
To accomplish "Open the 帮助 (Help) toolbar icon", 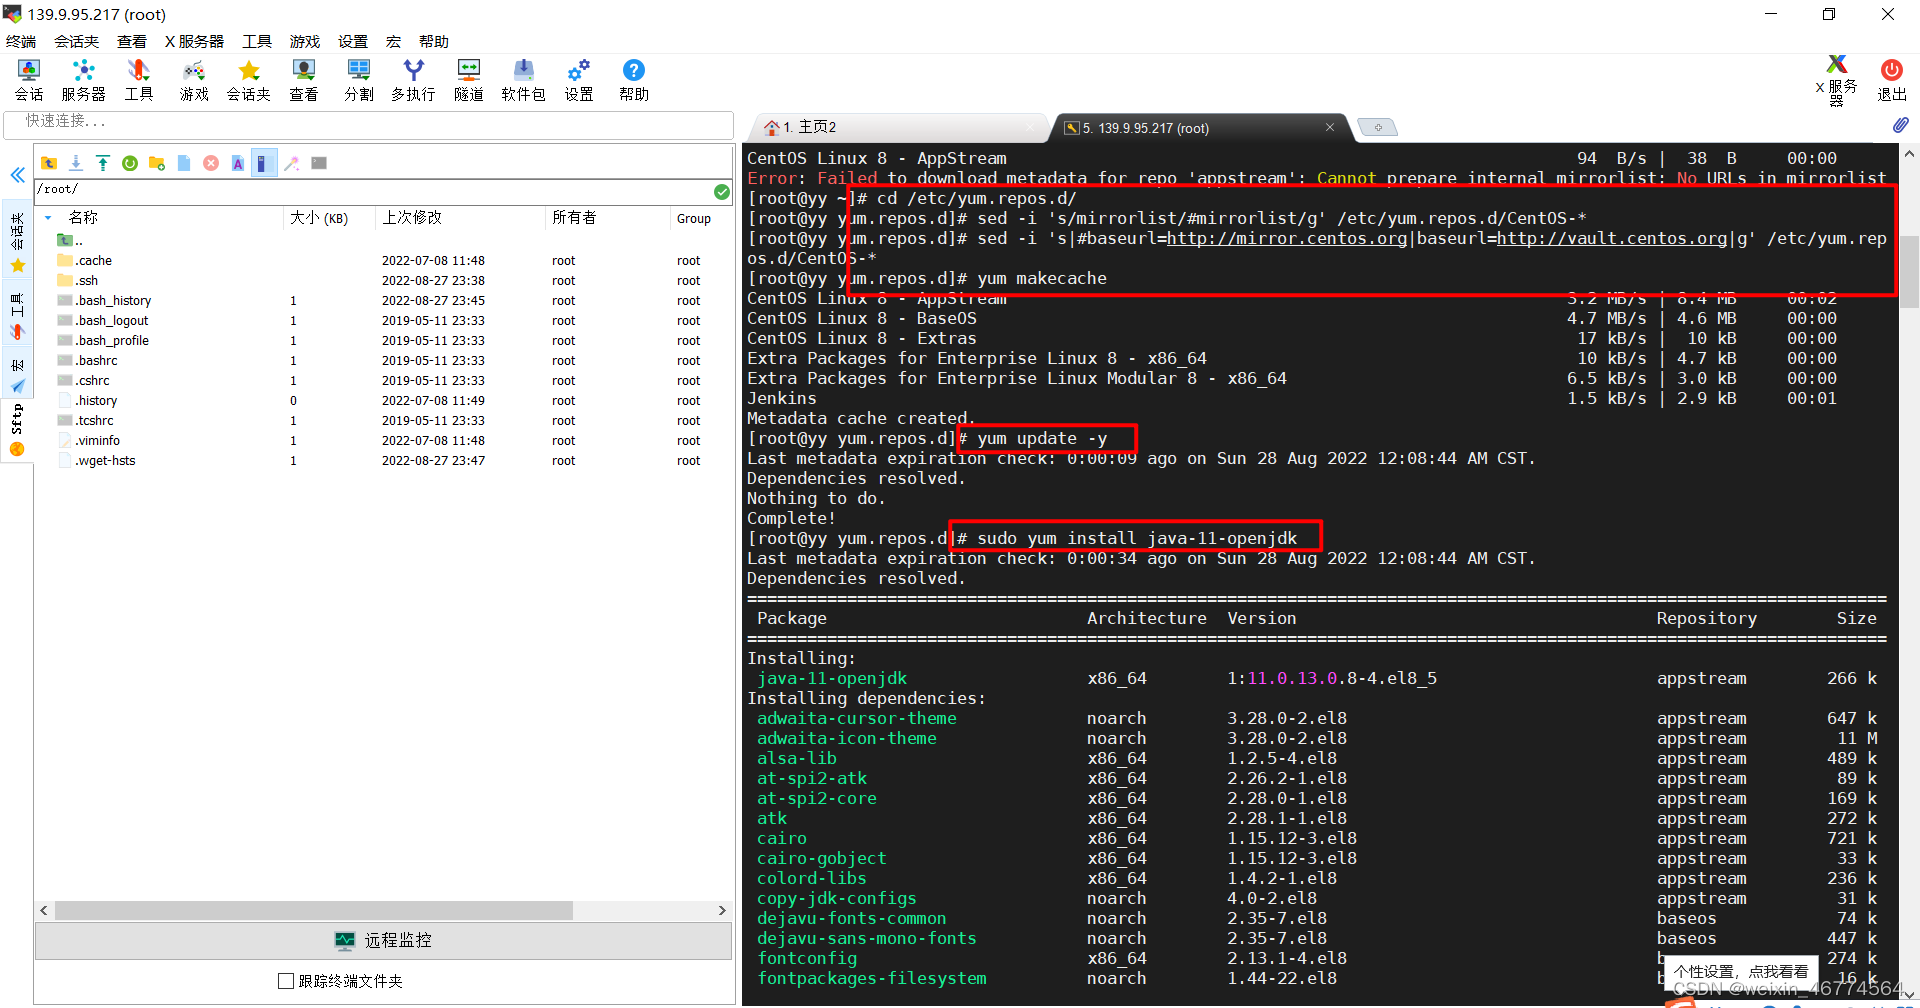I will pyautogui.click(x=633, y=80).
